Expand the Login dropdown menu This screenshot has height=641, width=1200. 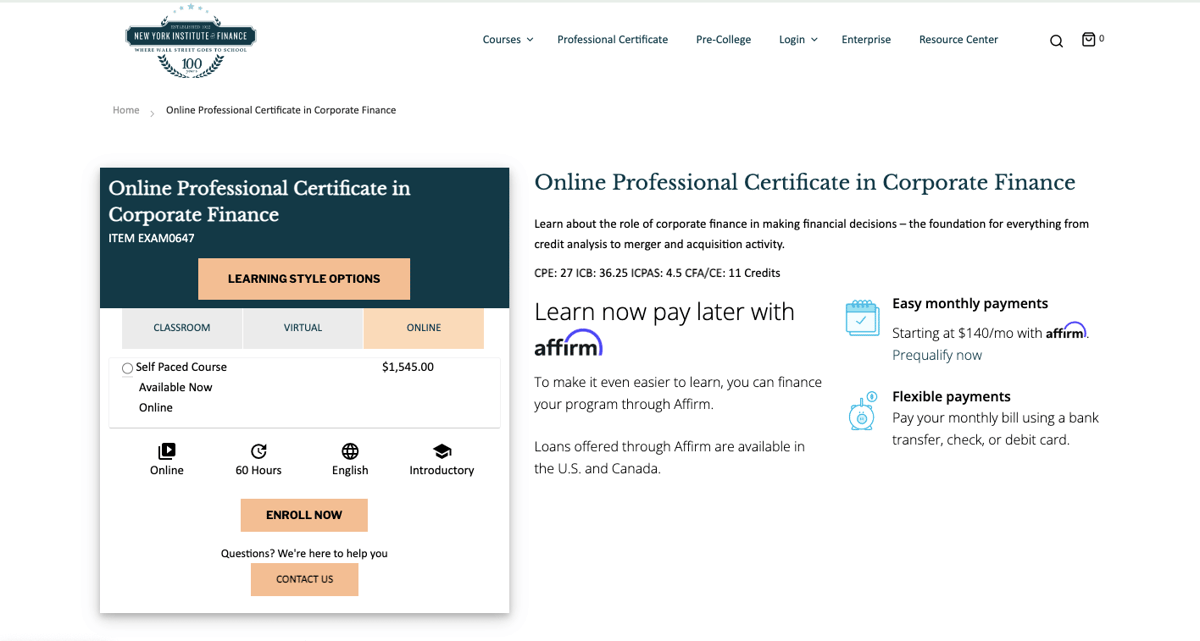(x=796, y=39)
